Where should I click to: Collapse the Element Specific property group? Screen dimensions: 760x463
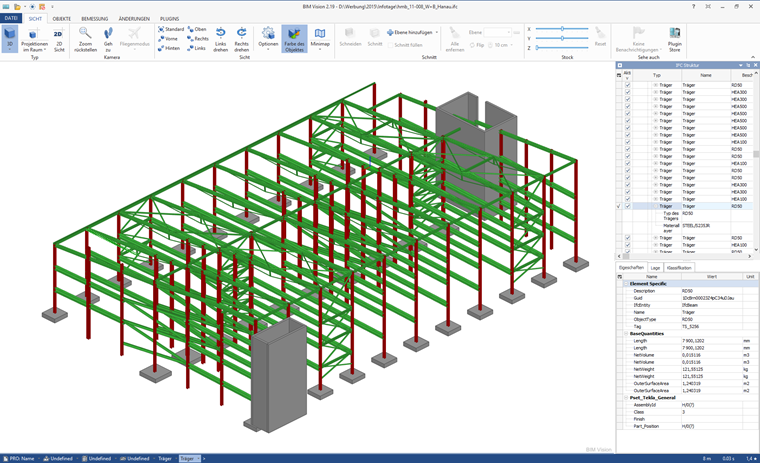click(626, 284)
